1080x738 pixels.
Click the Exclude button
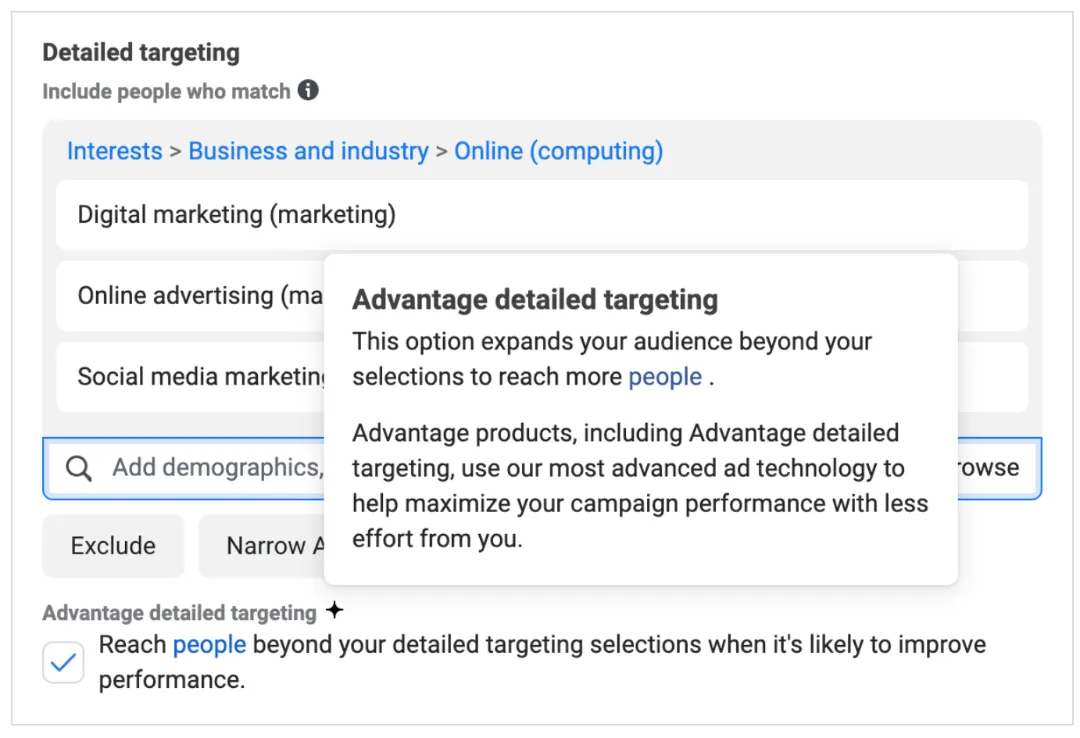coord(113,546)
